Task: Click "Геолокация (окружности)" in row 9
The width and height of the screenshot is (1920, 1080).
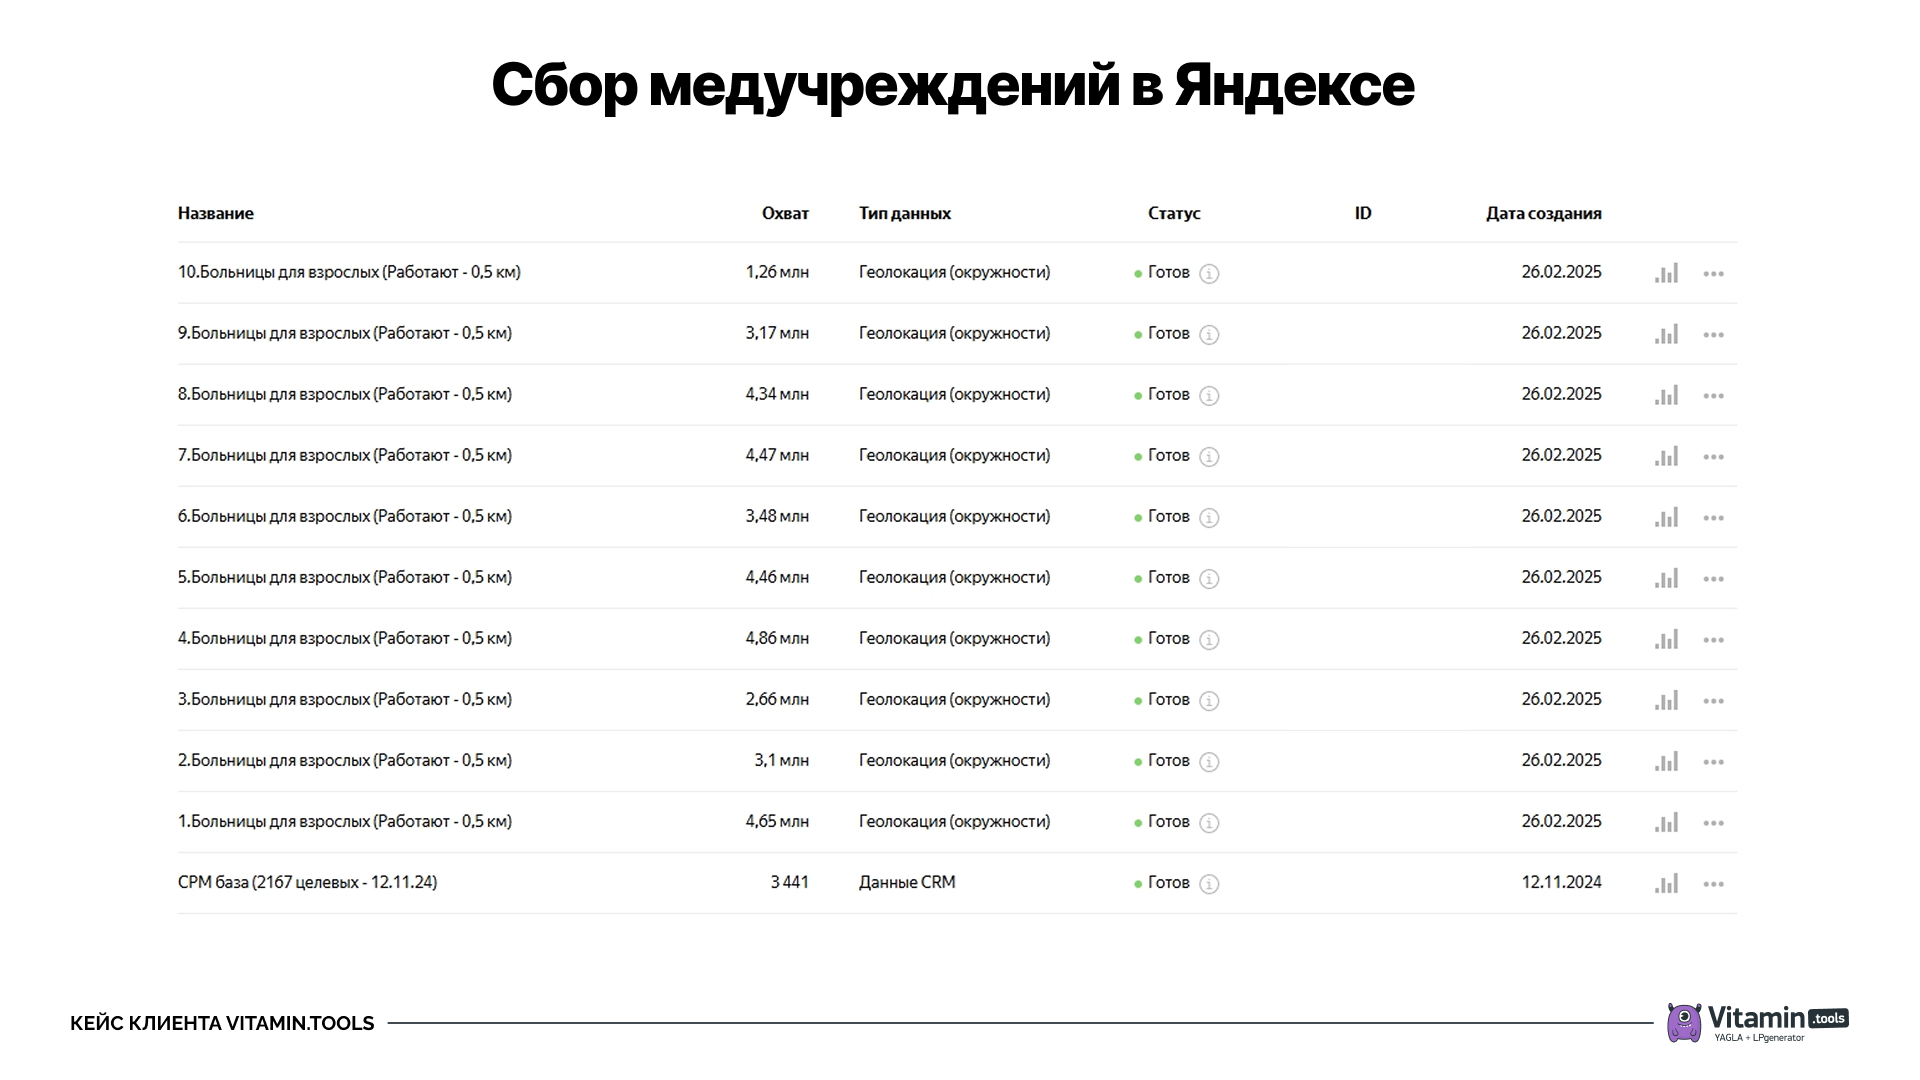Action: pyautogui.click(x=954, y=333)
